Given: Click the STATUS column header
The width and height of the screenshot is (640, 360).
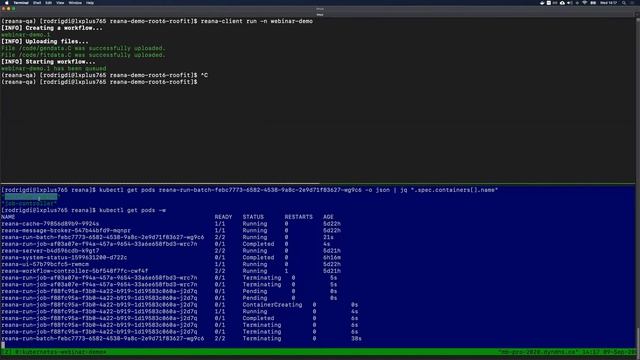Looking at the screenshot, I should (x=253, y=217).
